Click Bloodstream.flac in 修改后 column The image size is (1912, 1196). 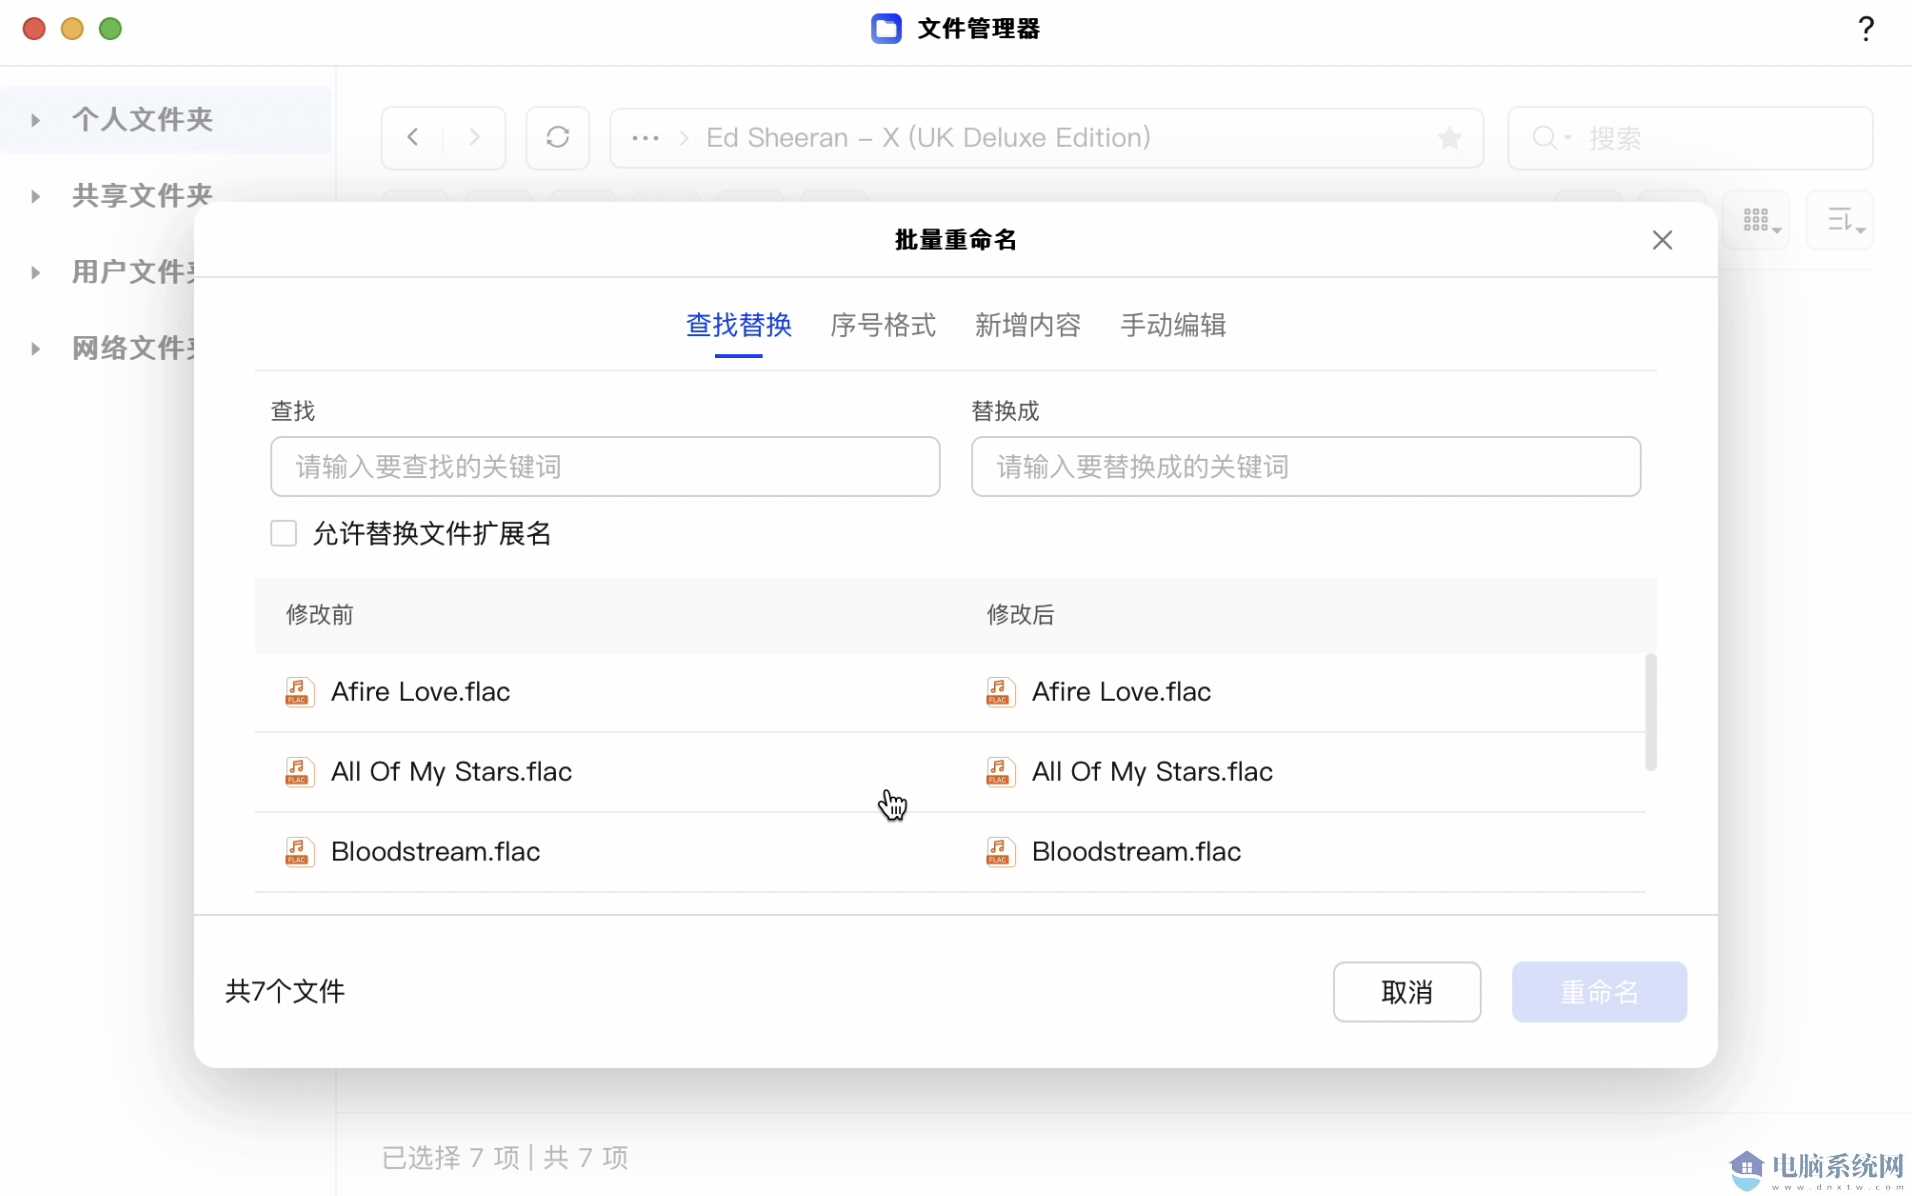click(1136, 851)
